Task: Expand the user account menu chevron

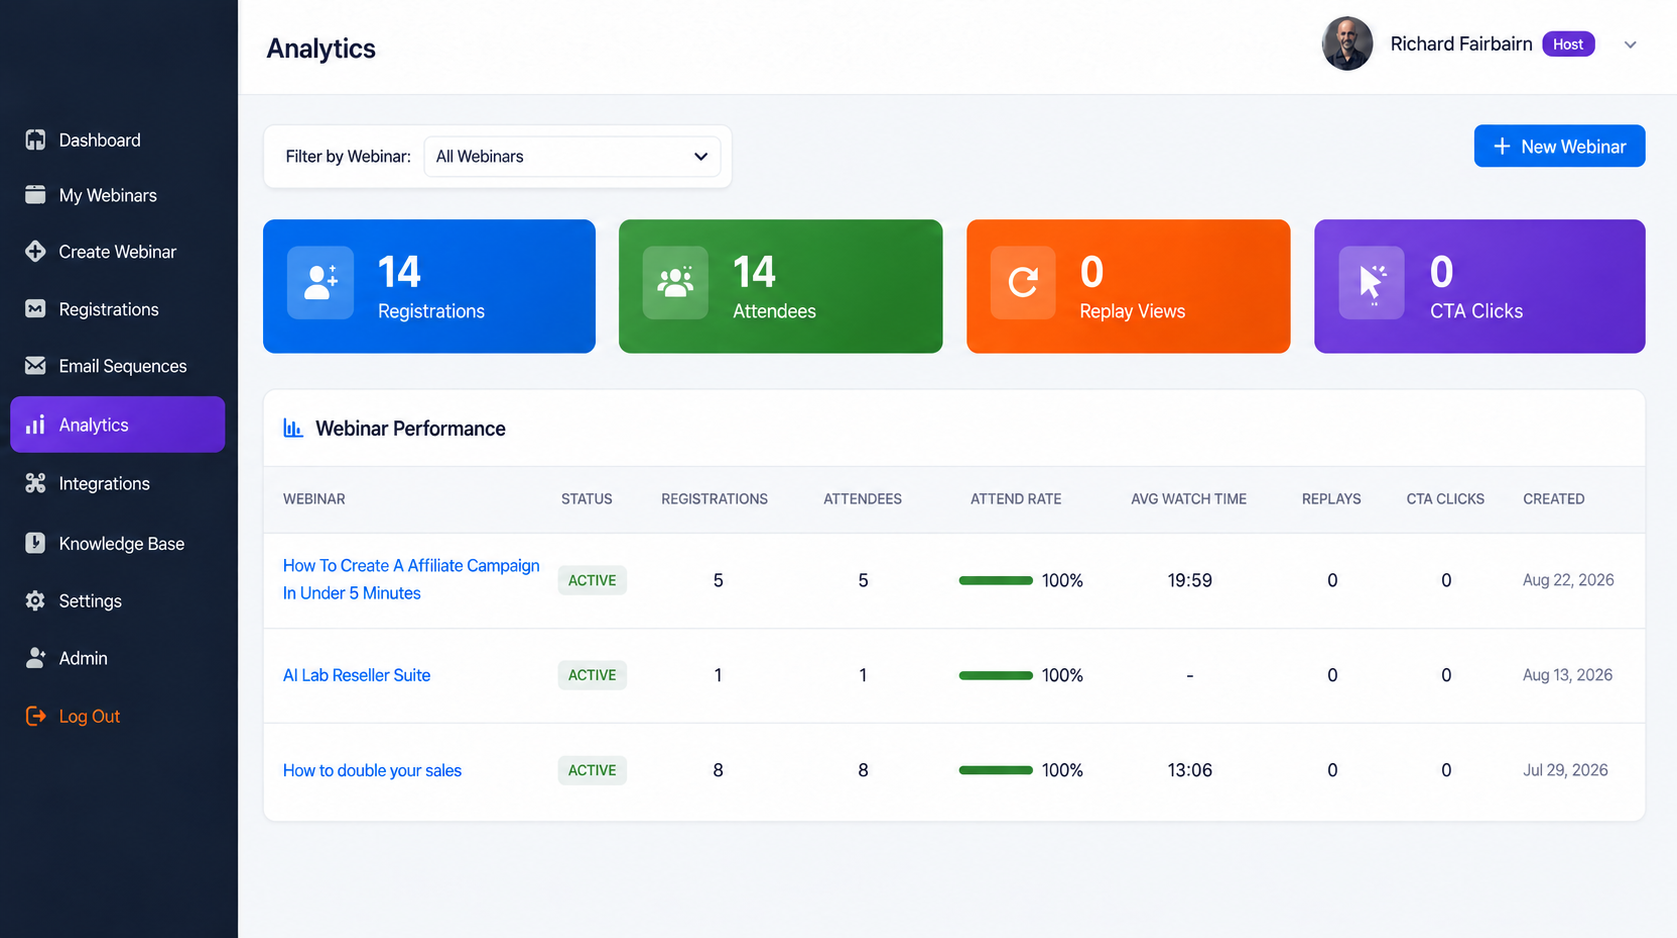Action: (1630, 45)
